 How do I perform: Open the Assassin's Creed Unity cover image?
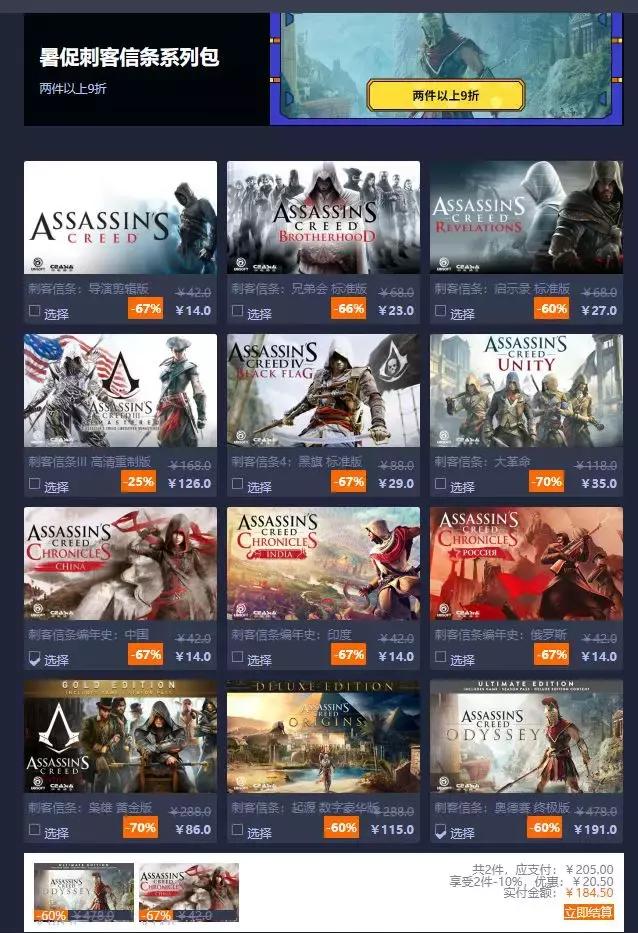526,390
